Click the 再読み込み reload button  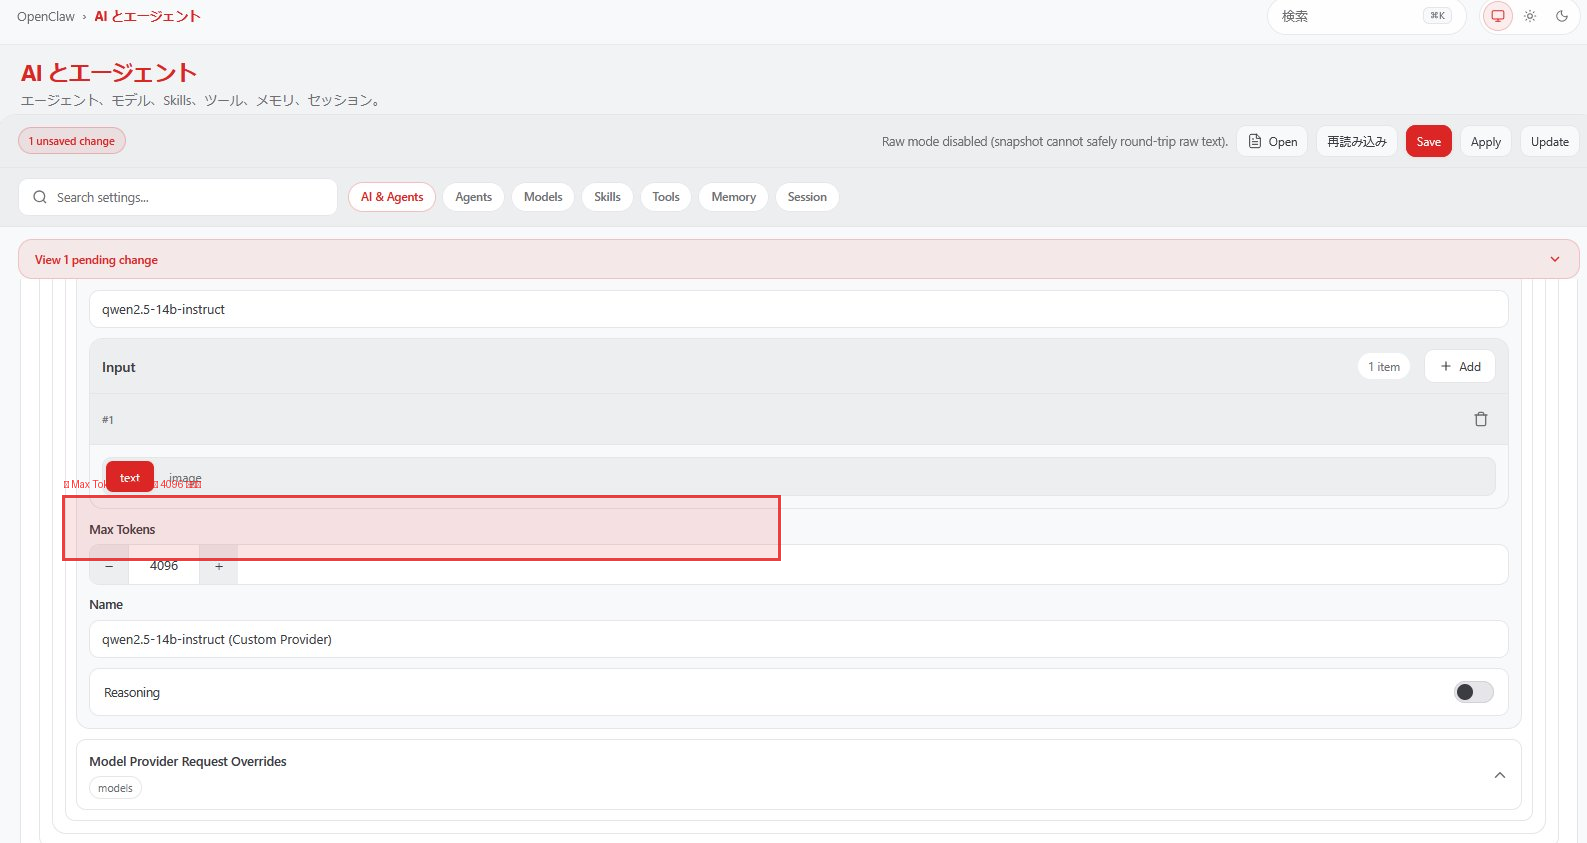1356,141
